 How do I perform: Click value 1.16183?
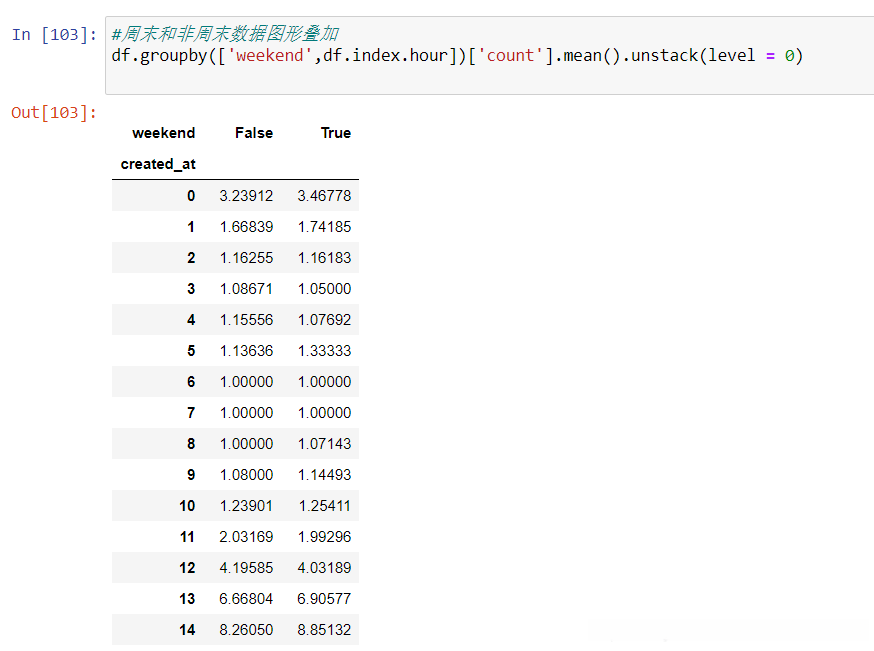[x=324, y=258]
